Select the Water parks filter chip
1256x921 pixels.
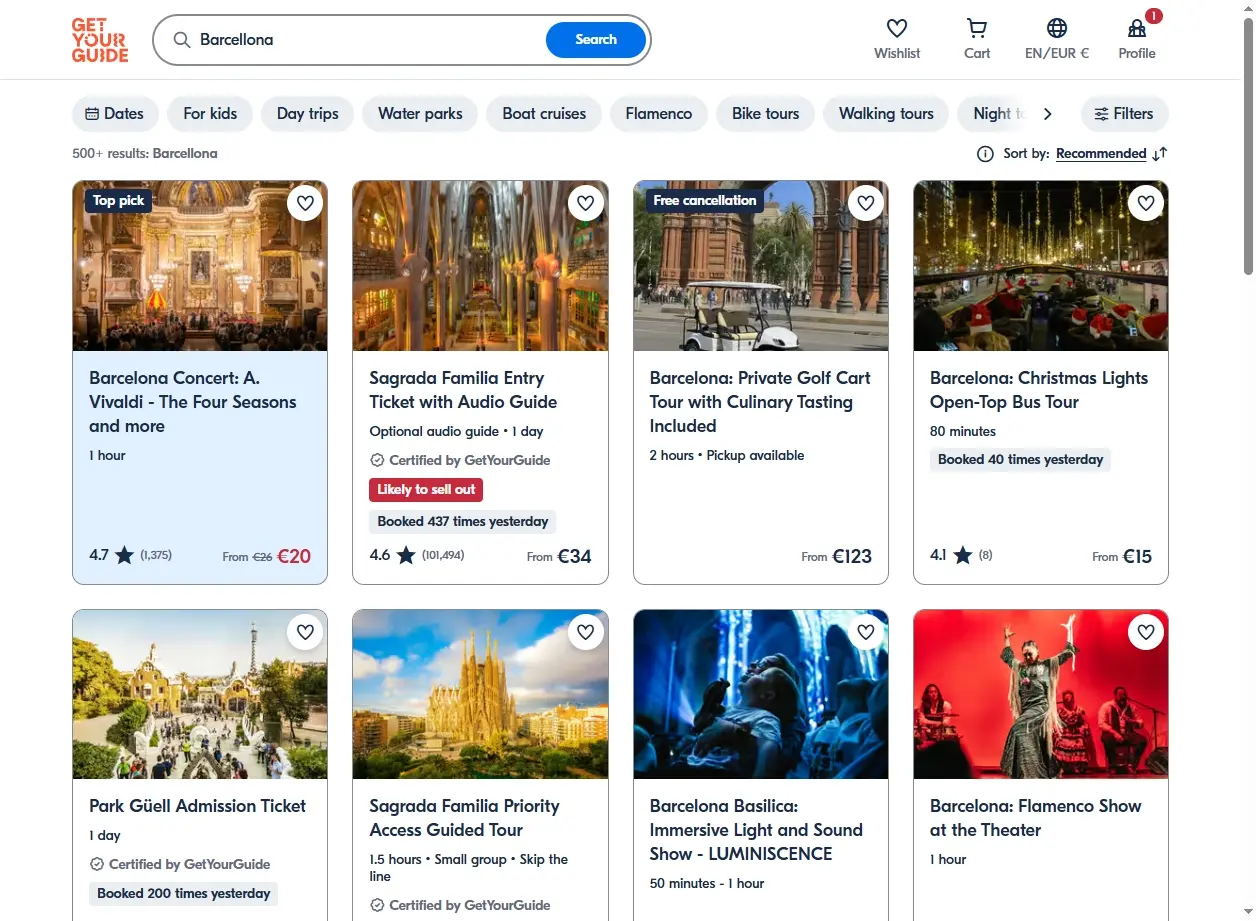tap(420, 114)
